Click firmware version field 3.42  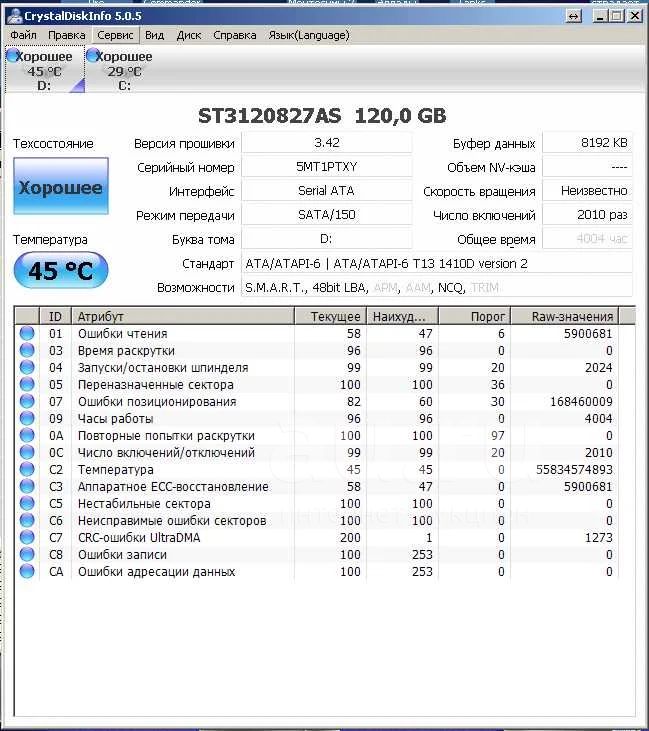pos(327,143)
